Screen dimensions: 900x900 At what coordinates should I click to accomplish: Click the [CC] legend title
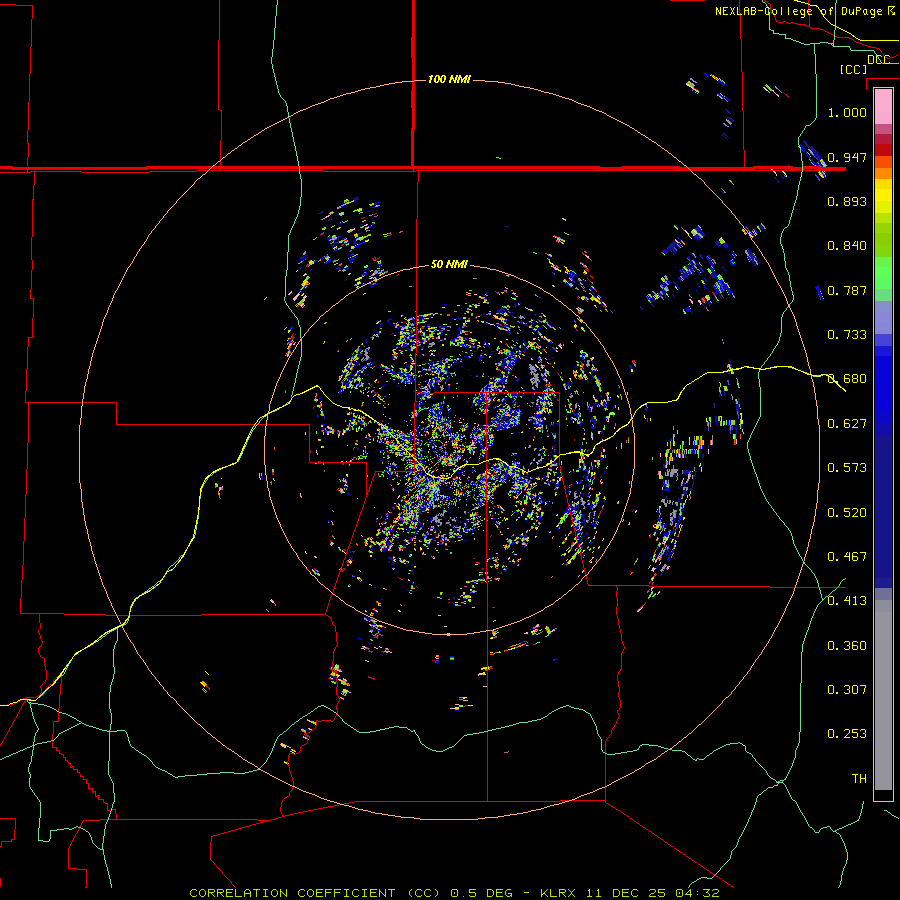(x=853, y=69)
